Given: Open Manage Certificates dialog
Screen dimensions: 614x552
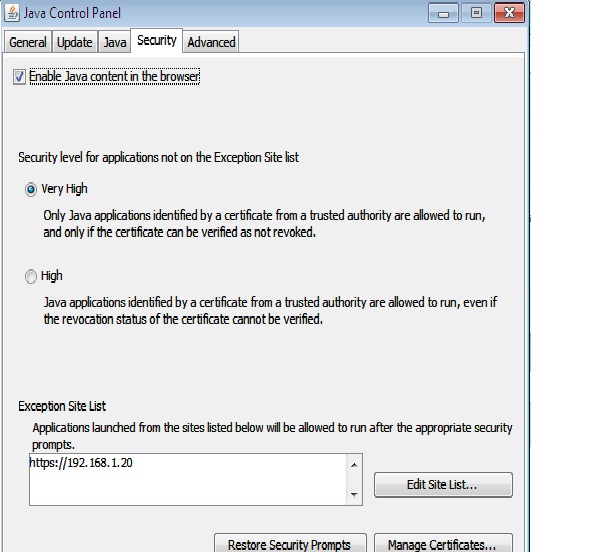Looking at the screenshot, I should pos(443,543).
